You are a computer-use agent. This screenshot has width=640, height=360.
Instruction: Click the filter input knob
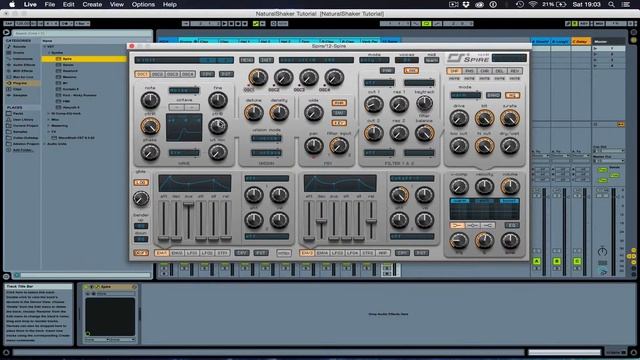[x=339, y=146]
